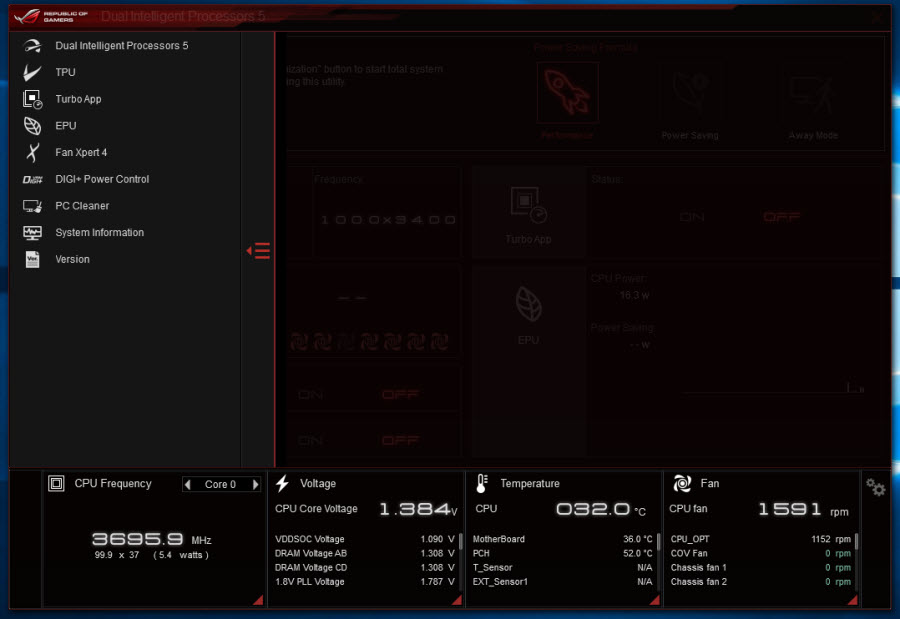This screenshot has height=619, width=900.
Task: Click the PCH temperature row
Action: pyautogui.click(x=562, y=554)
